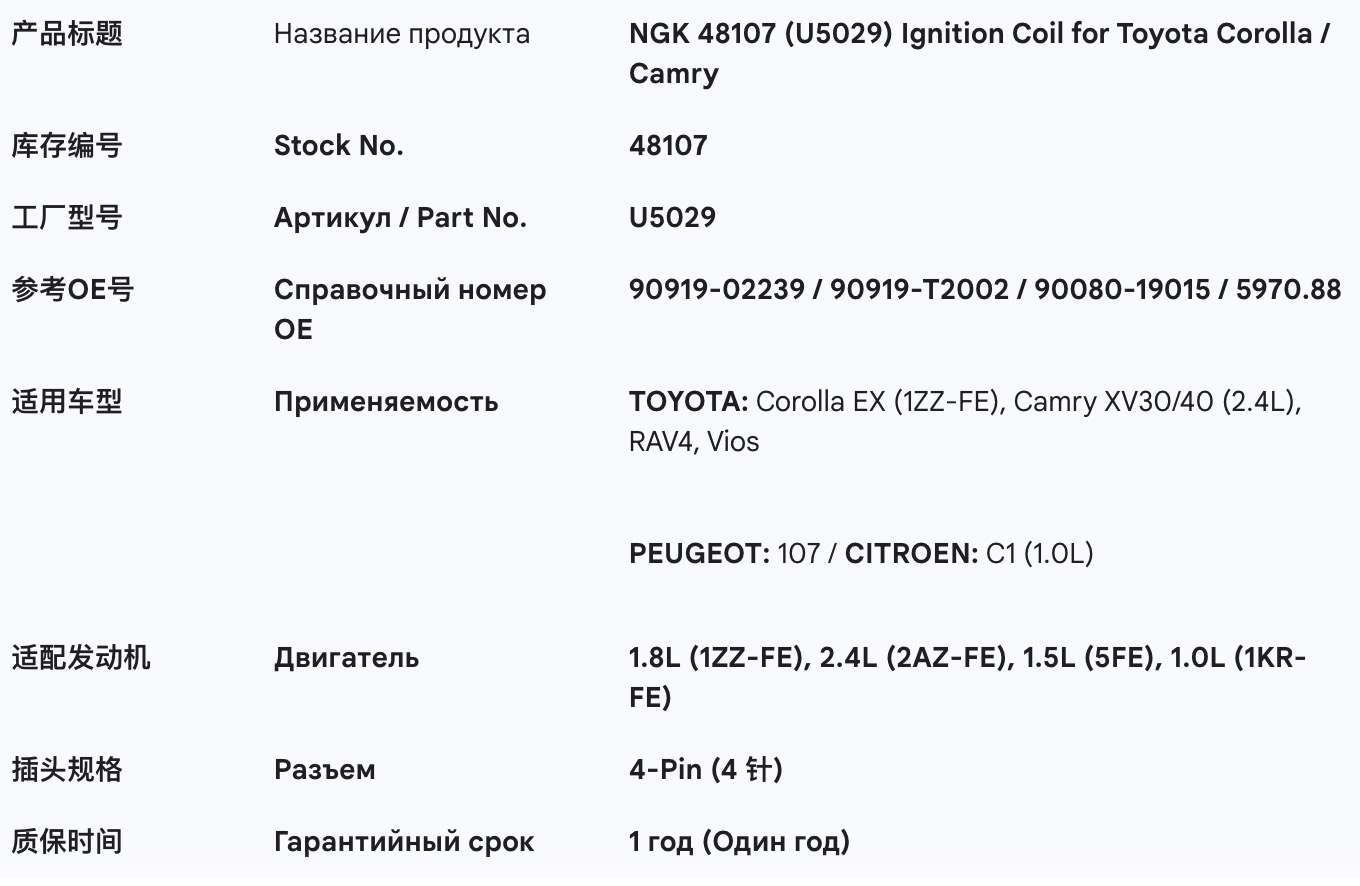Select the U5029 value in the Part No. row
The image size is (1360, 886).
click(672, 218)
